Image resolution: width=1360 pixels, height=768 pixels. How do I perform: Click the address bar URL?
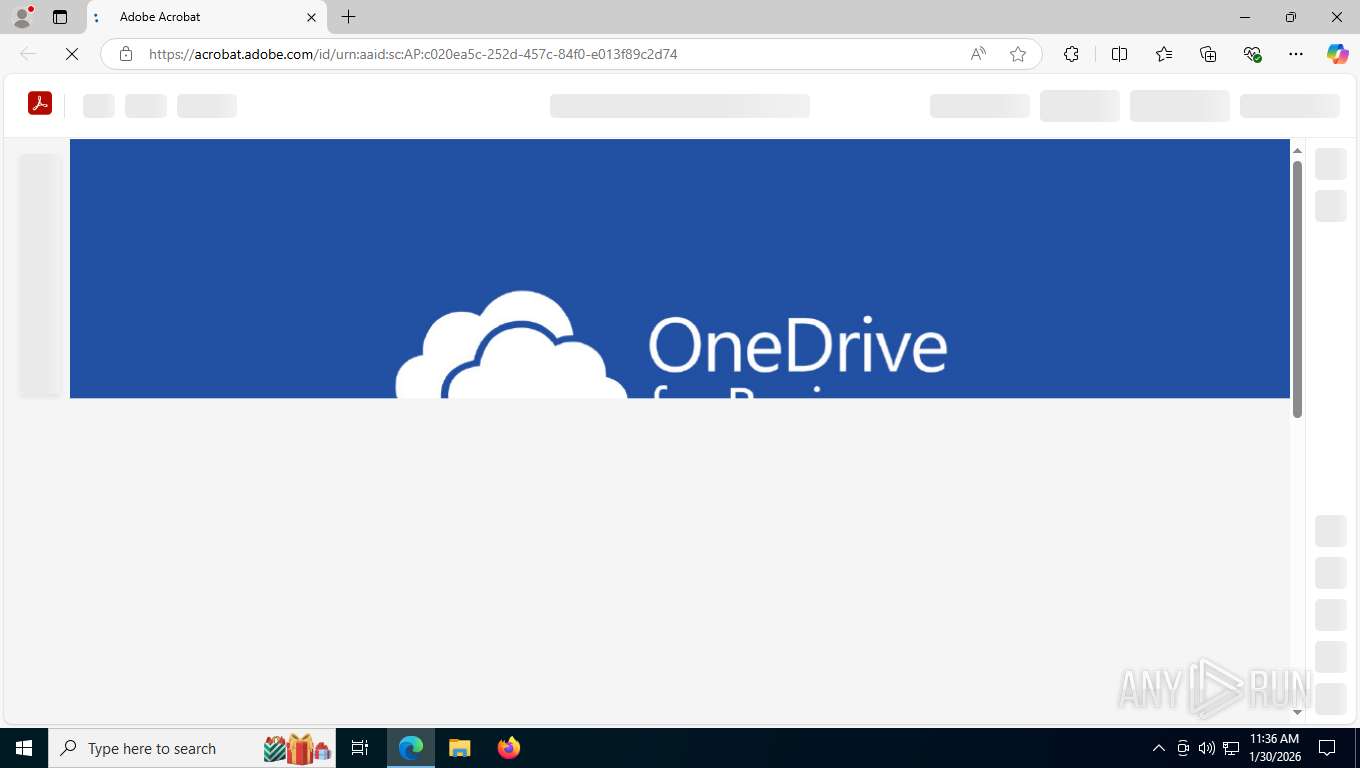tap(413, 54)
